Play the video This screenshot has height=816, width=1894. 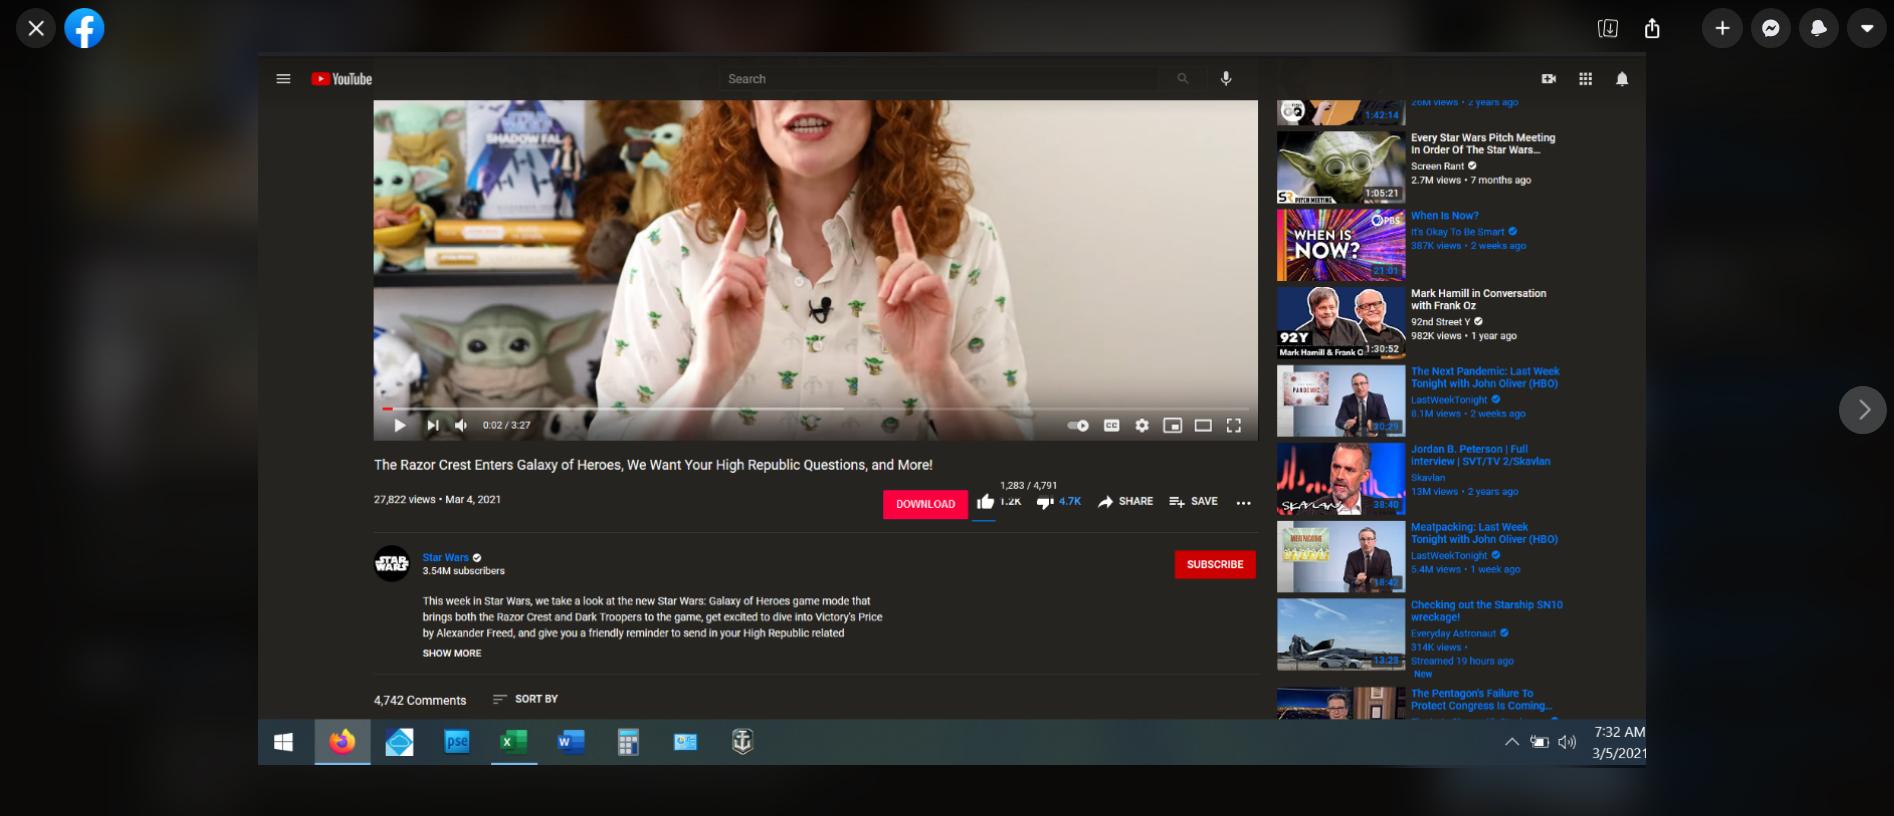[x=399, y=425]
